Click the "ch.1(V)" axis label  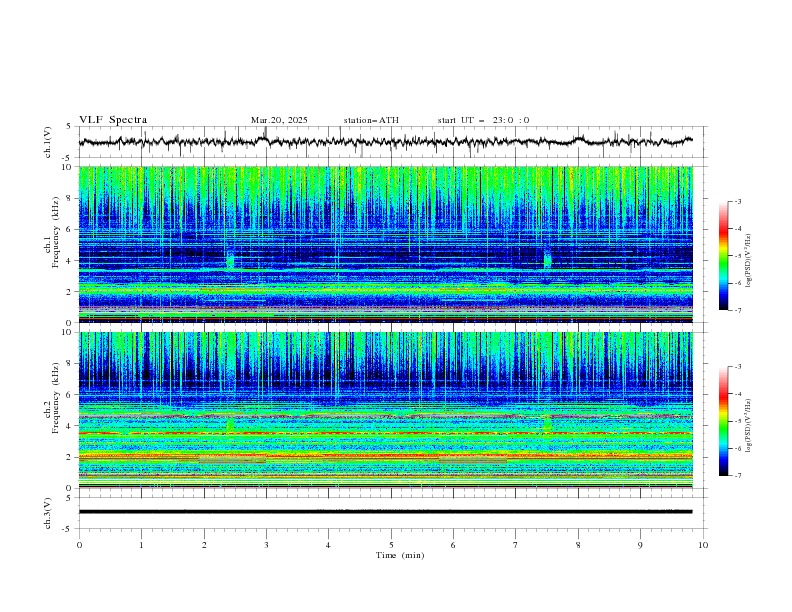[x=48, y=142]
